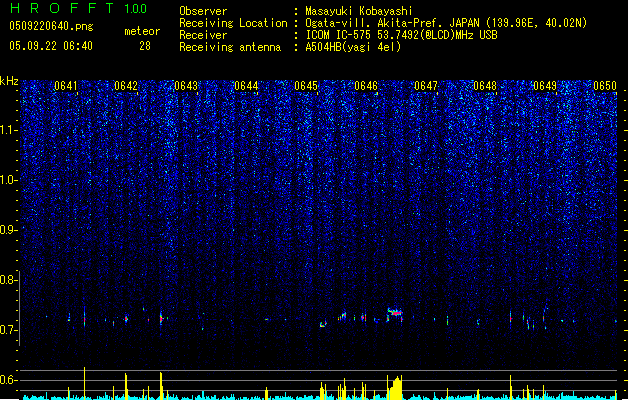Image resolution: width=629 pixels, height=400 pixels.
Task: Click the A504HB(yagi 4el) antenna value
Action: point(353,47)
